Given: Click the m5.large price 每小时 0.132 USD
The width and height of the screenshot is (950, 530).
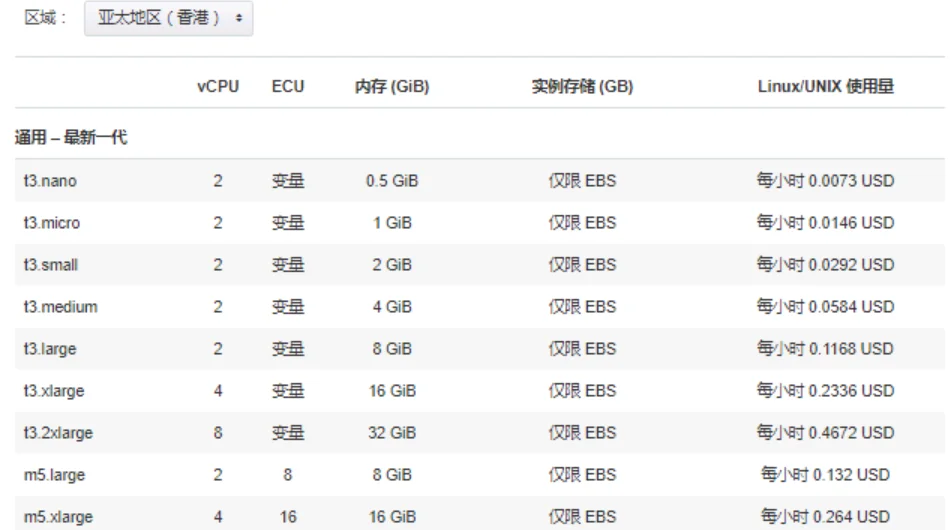Looking at the screenshot, I should click(x=825, y=475).
